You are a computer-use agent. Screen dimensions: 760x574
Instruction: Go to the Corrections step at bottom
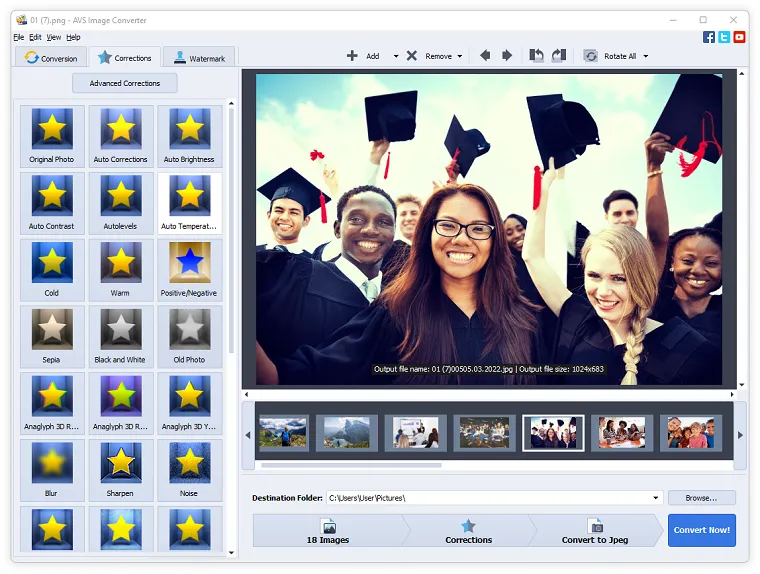(468, 531)
